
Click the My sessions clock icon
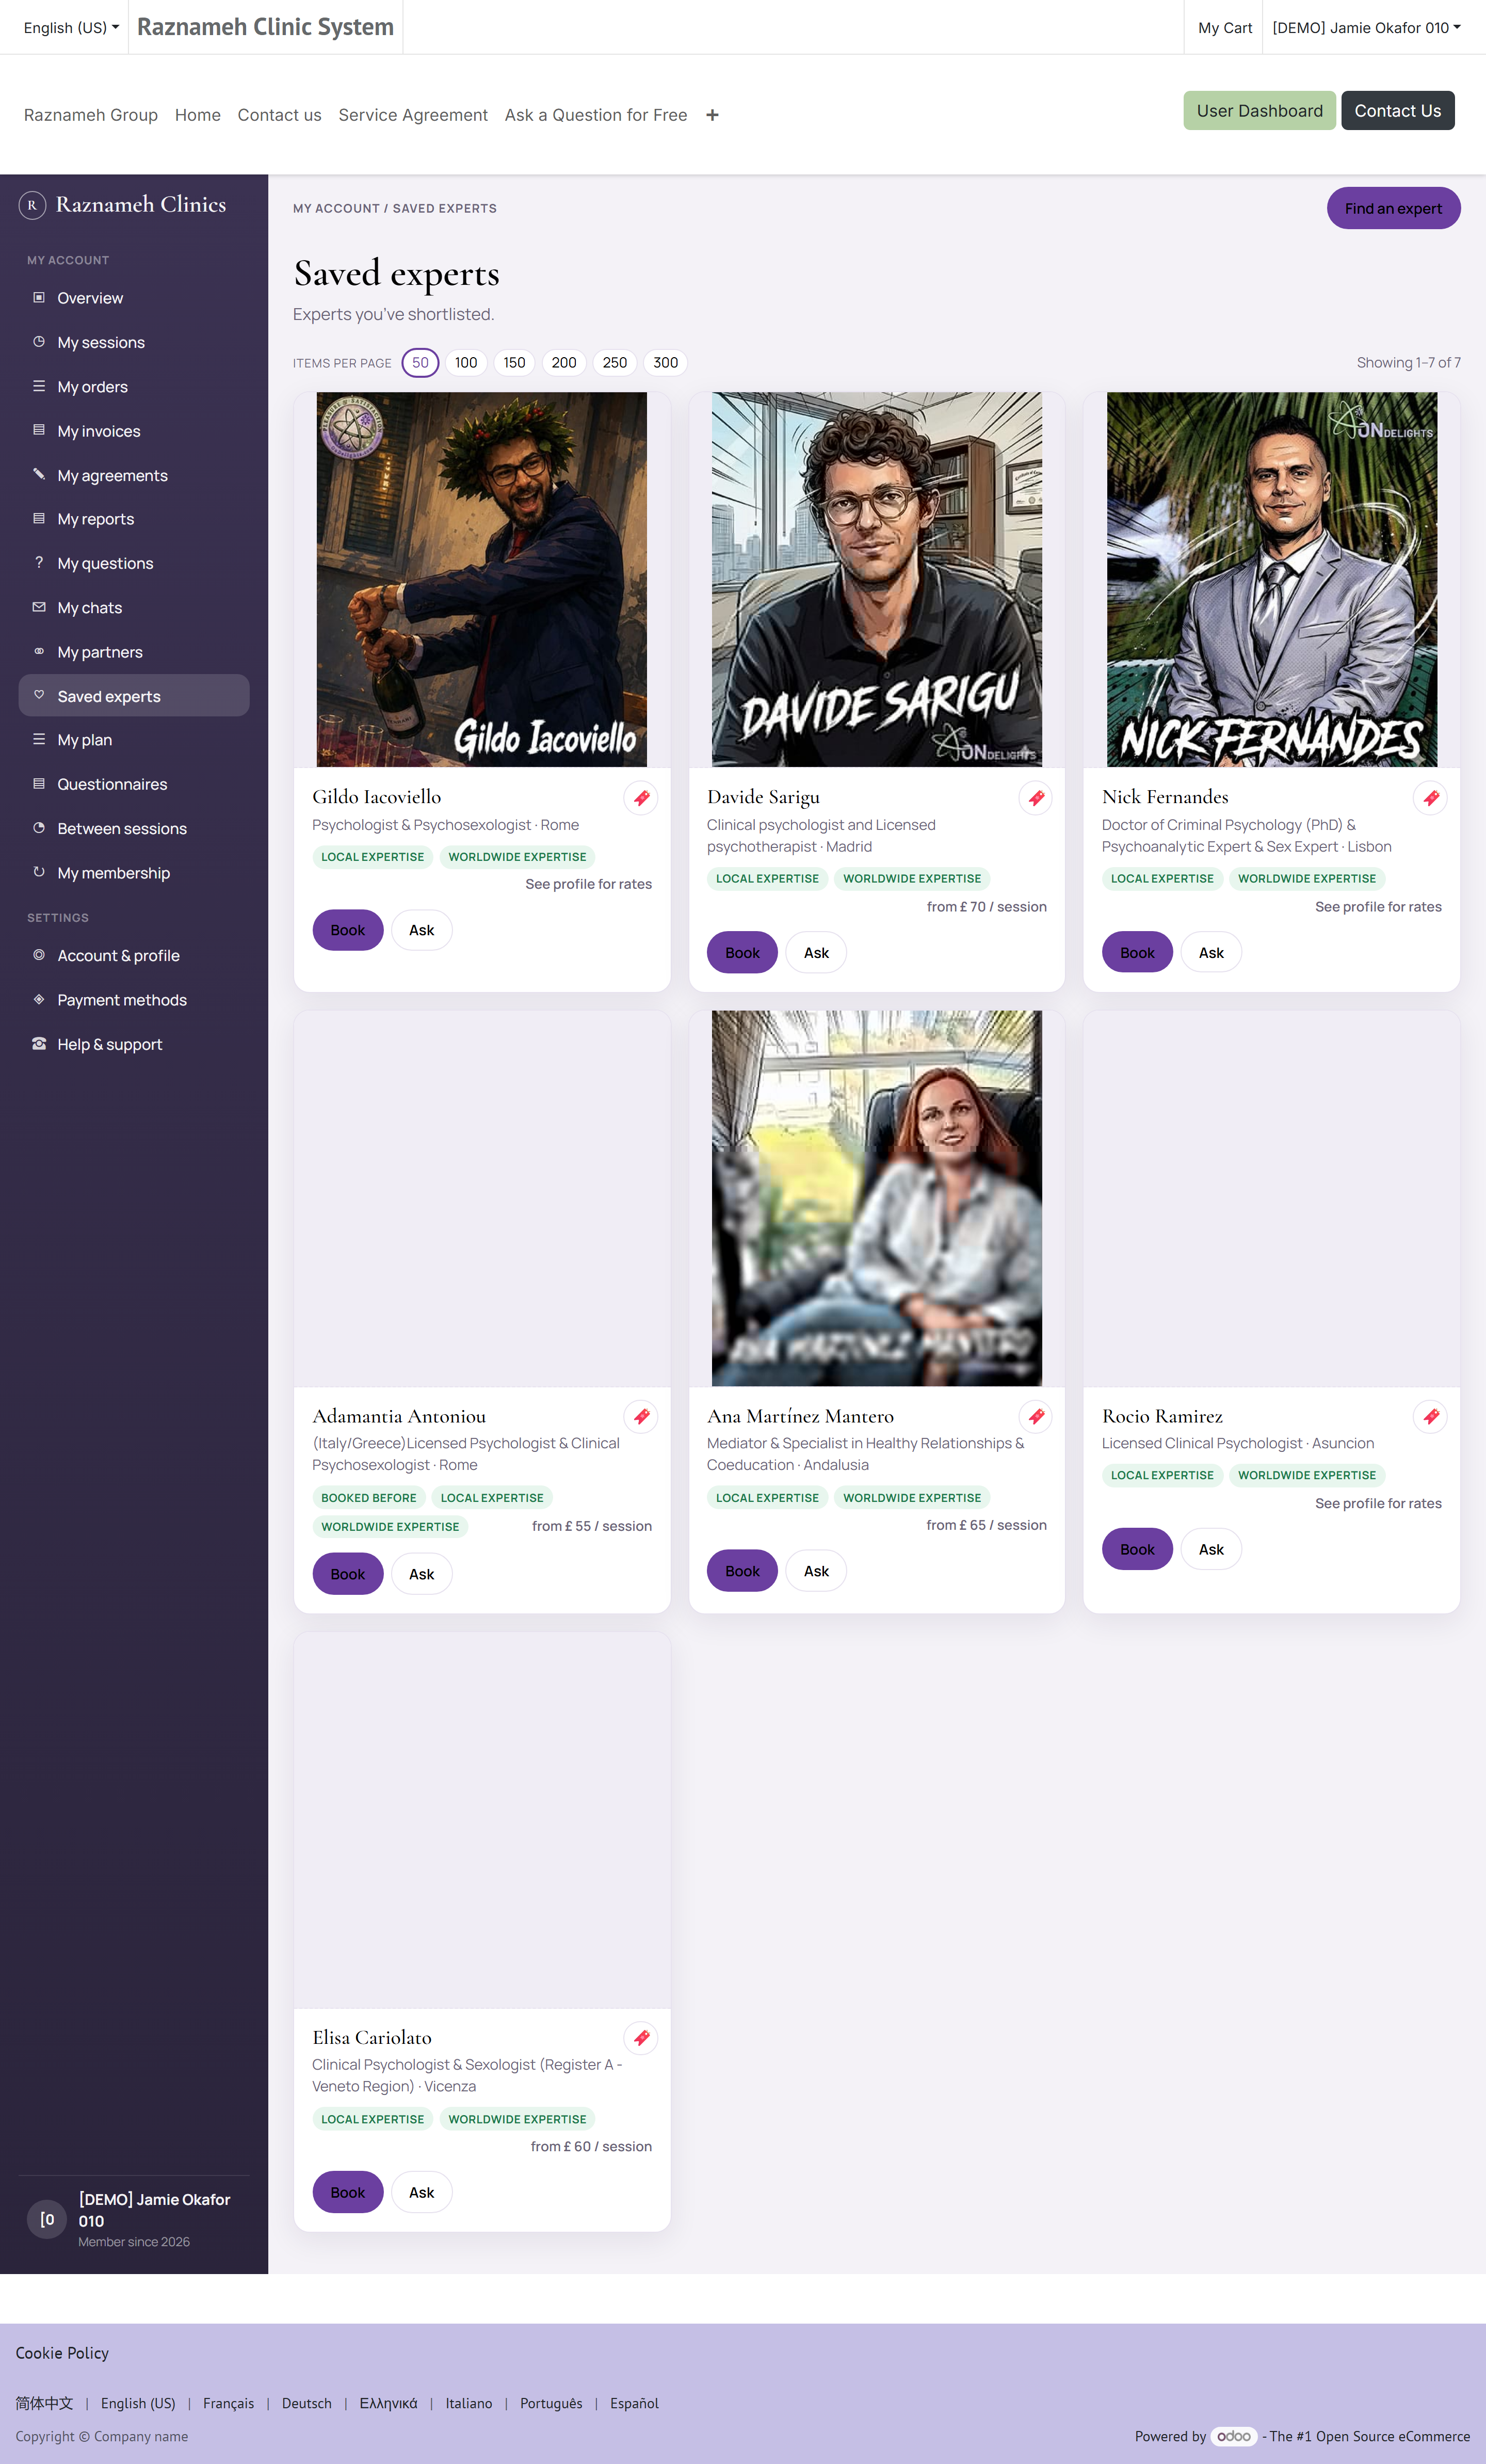click(39, 341)
